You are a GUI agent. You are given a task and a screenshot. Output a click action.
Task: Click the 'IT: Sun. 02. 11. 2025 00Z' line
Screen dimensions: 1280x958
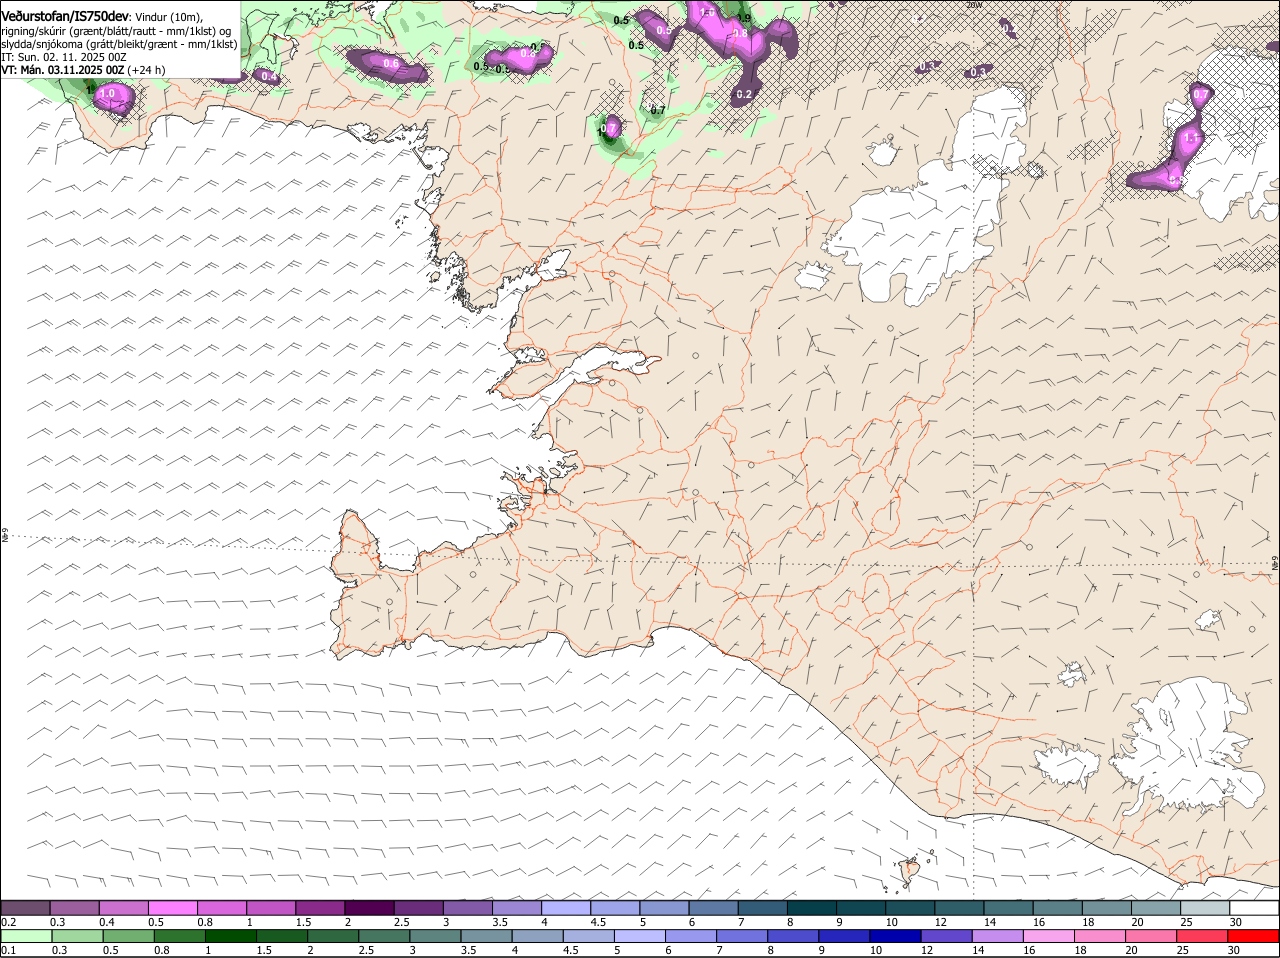click(64, 57)
